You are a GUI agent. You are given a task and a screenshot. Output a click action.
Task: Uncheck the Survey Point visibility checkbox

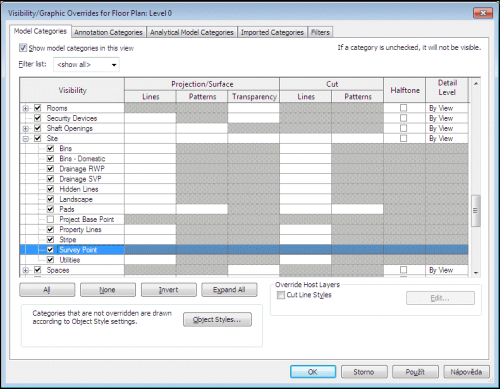tap(50, 250)
